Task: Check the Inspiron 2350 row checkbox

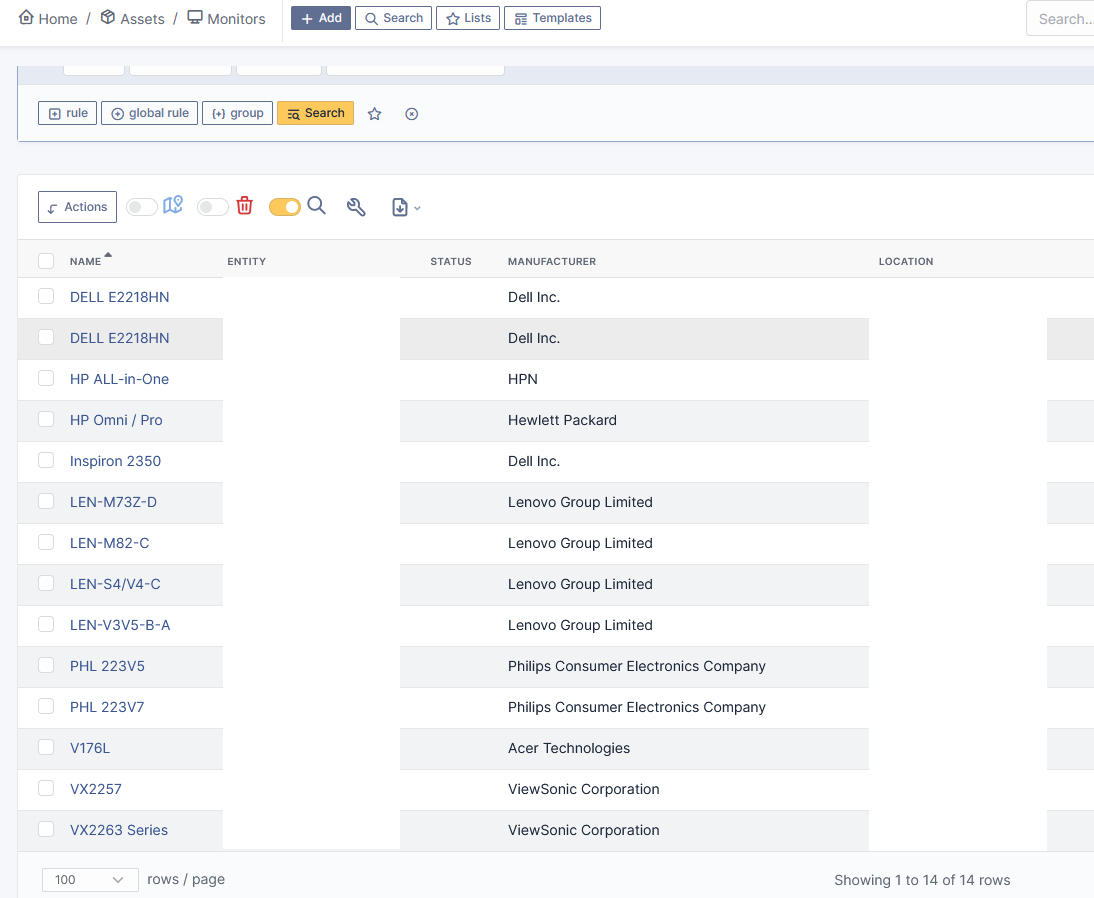Action: click(x=46, y=461)
